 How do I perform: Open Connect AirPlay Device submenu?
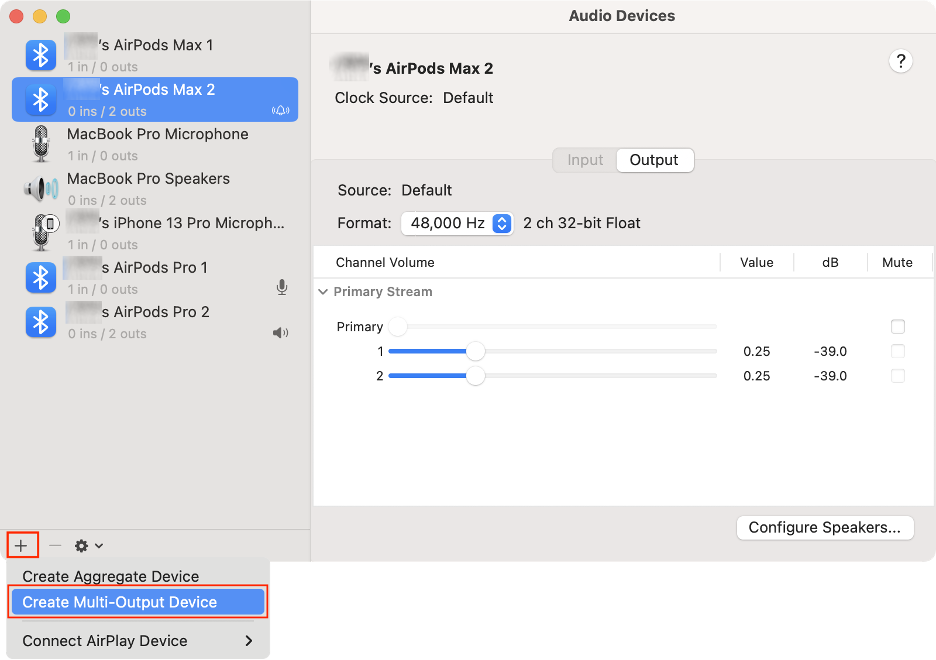138,641
